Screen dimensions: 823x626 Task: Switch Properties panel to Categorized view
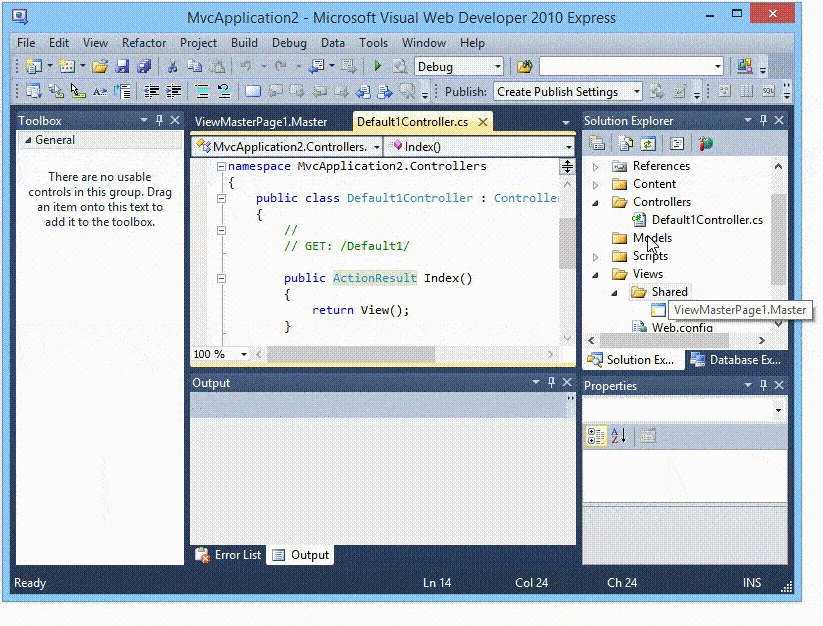596,436
